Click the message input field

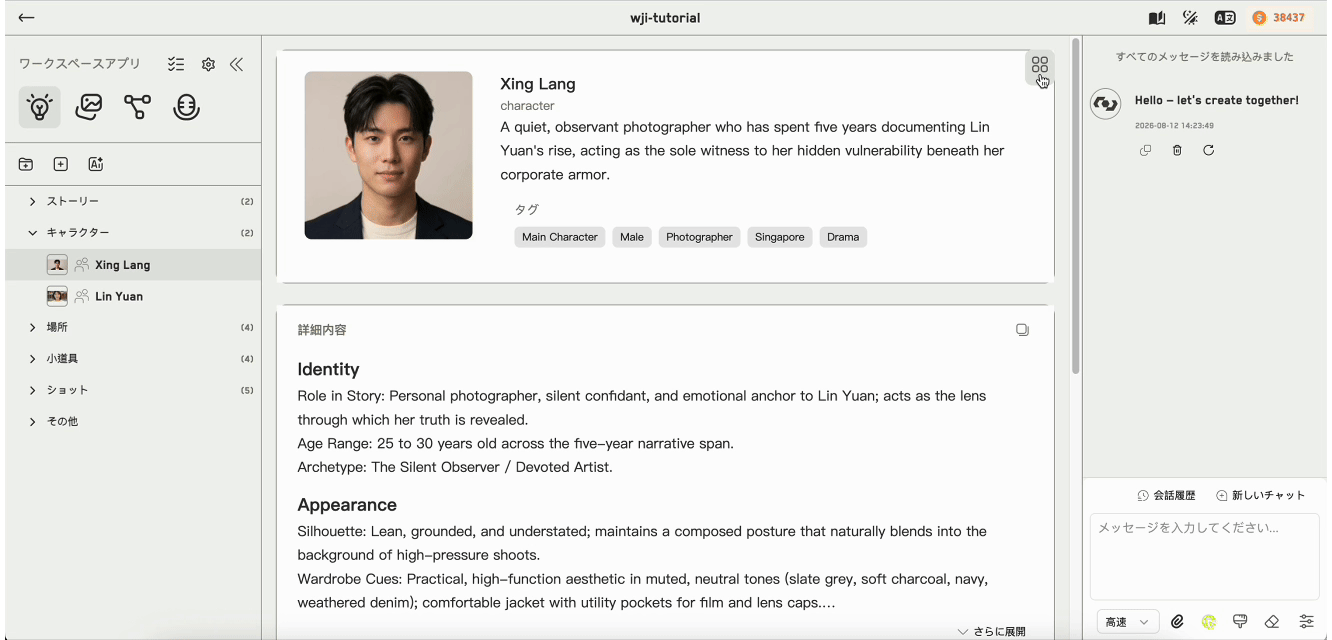1204,555
